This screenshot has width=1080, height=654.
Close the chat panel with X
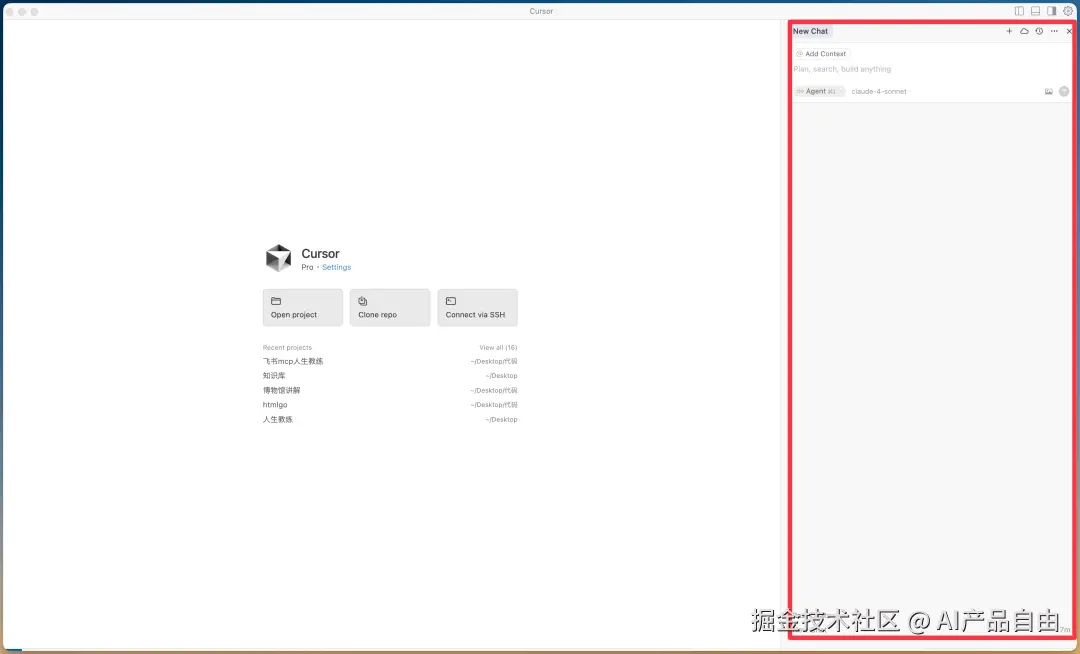point(1069,31)
